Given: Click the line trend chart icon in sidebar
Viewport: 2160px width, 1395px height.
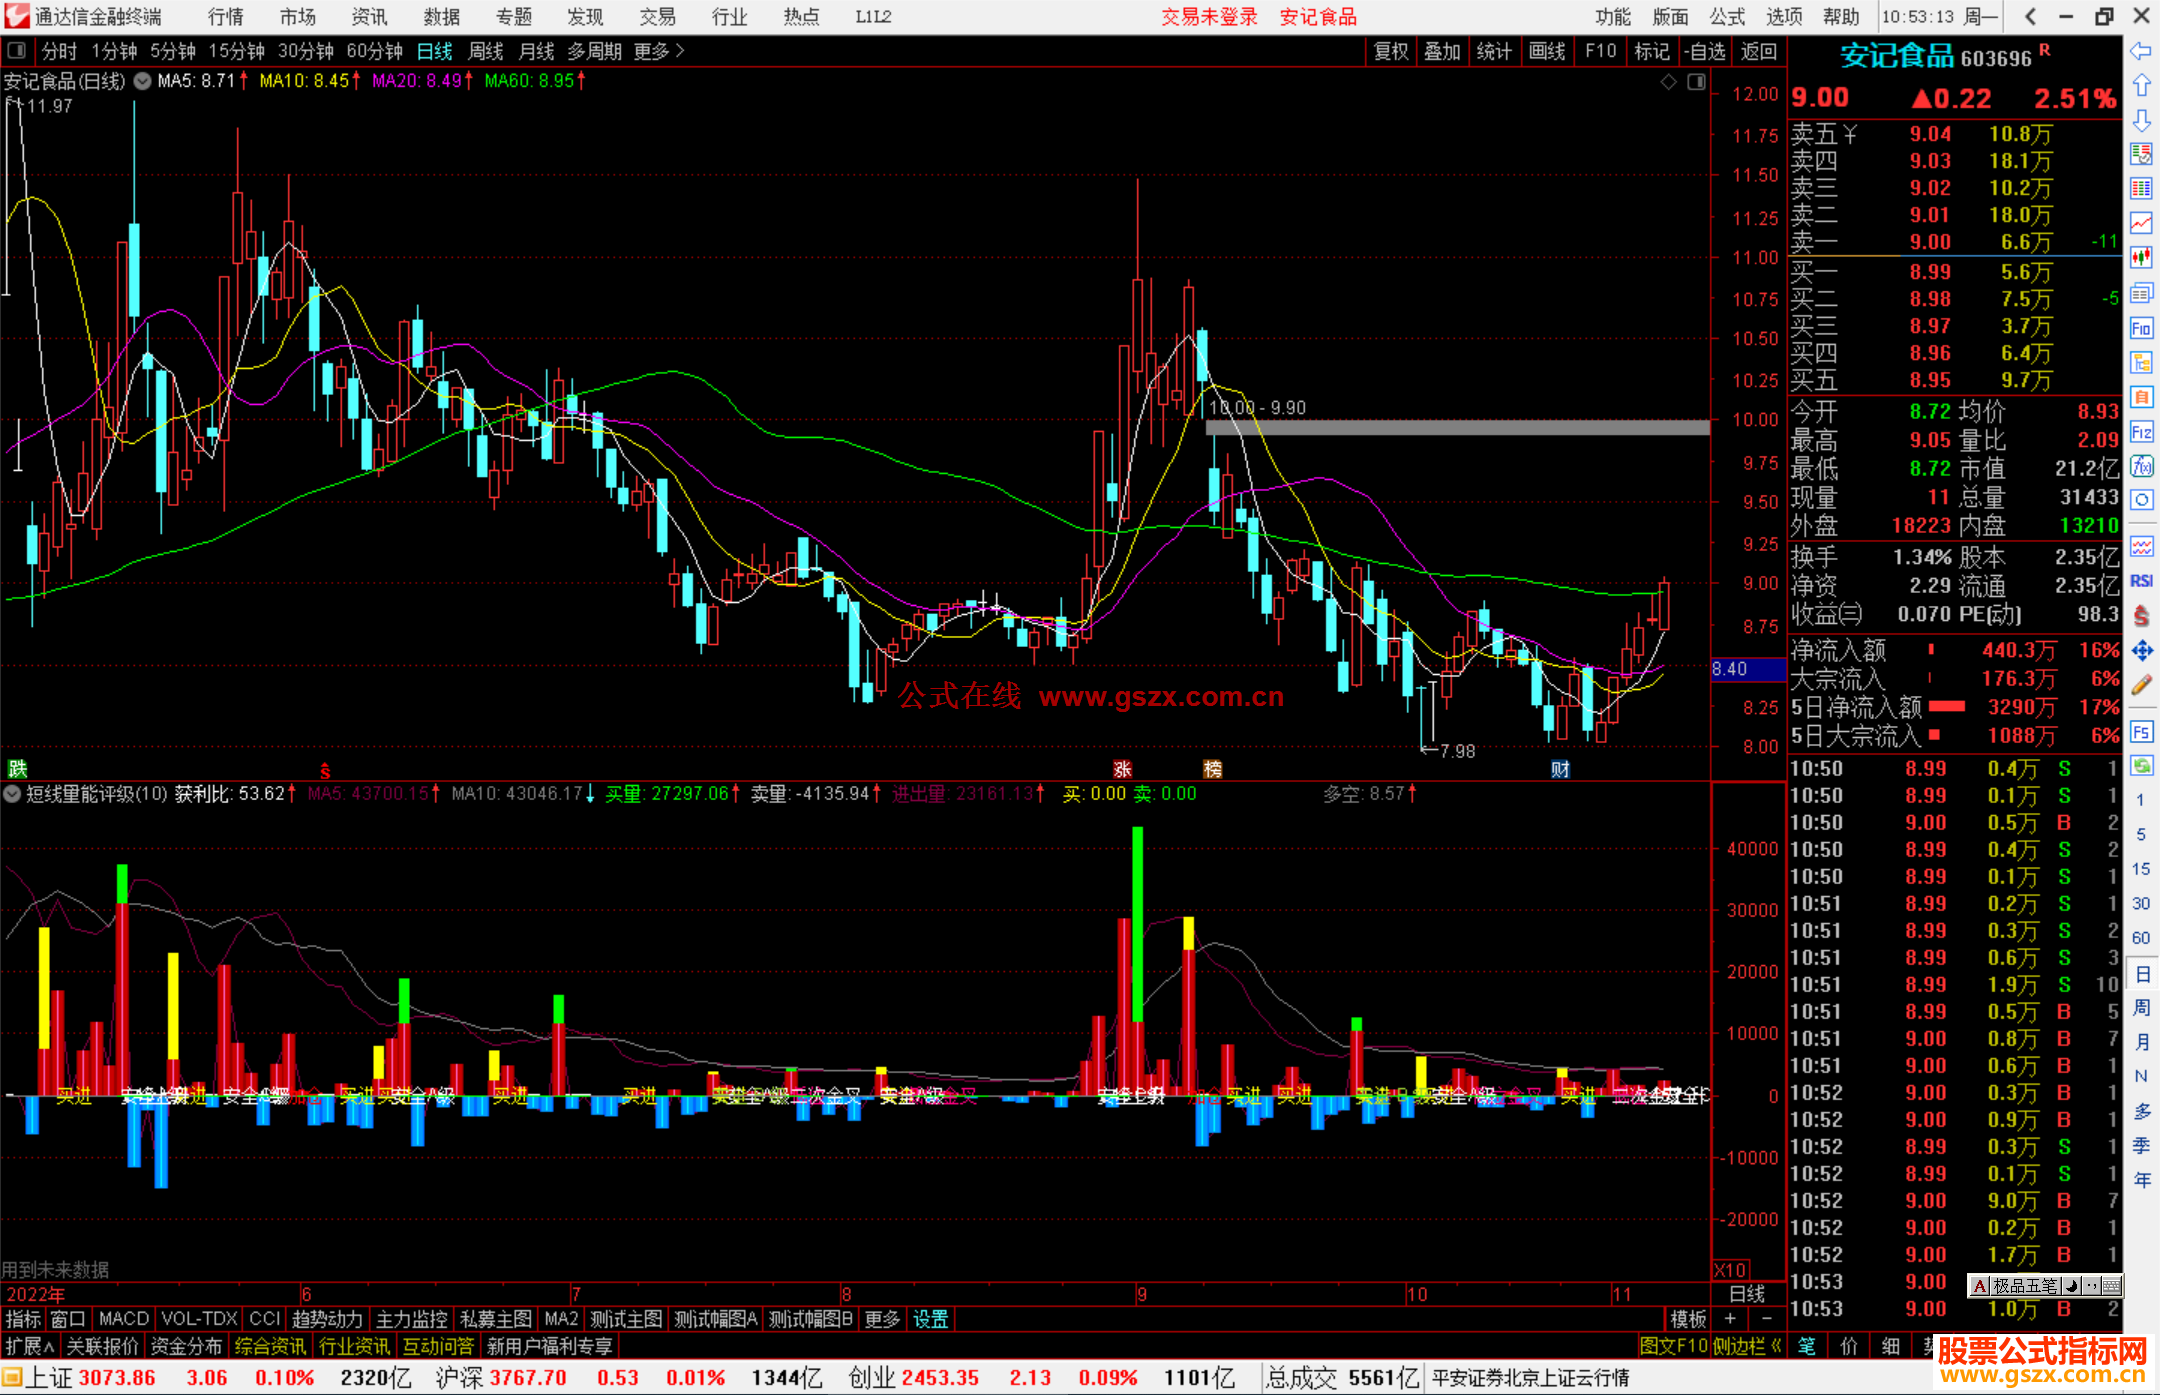Looking at the screenshot, I should tap(2141, 223).
